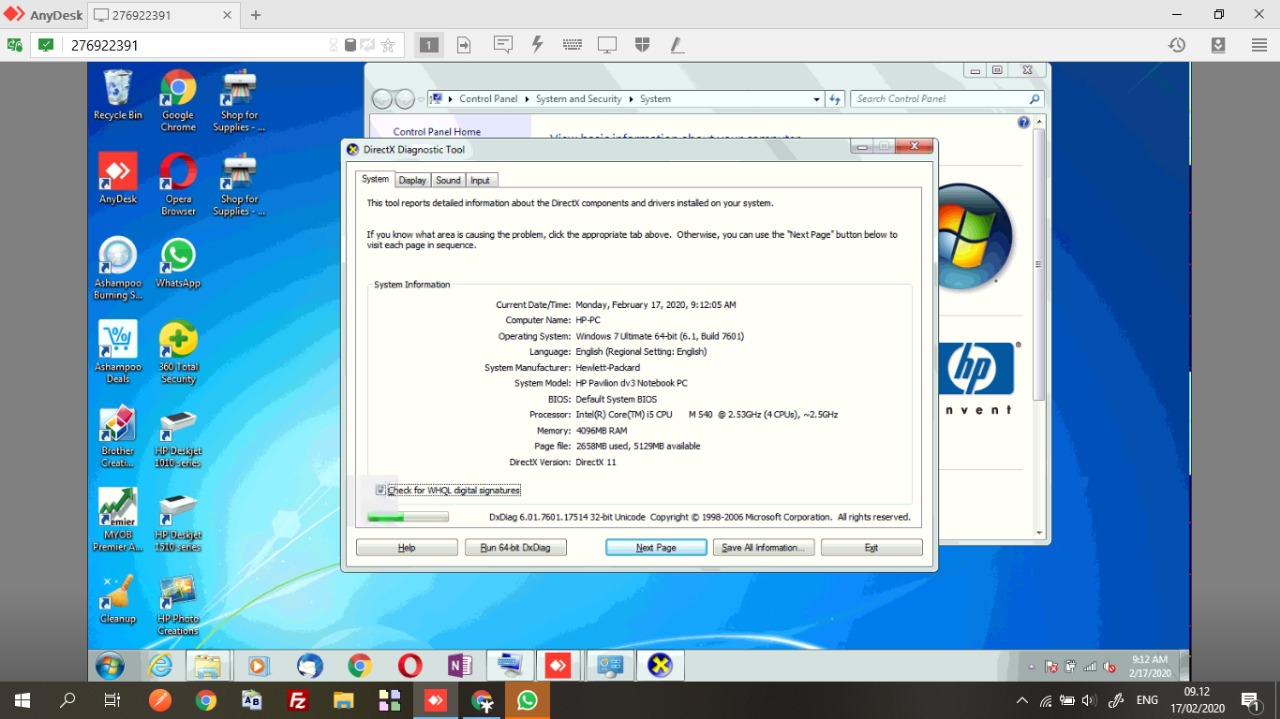Switch to the Sound tab in DxDiag
The image size is (1280, 719).
click(448, 180)
